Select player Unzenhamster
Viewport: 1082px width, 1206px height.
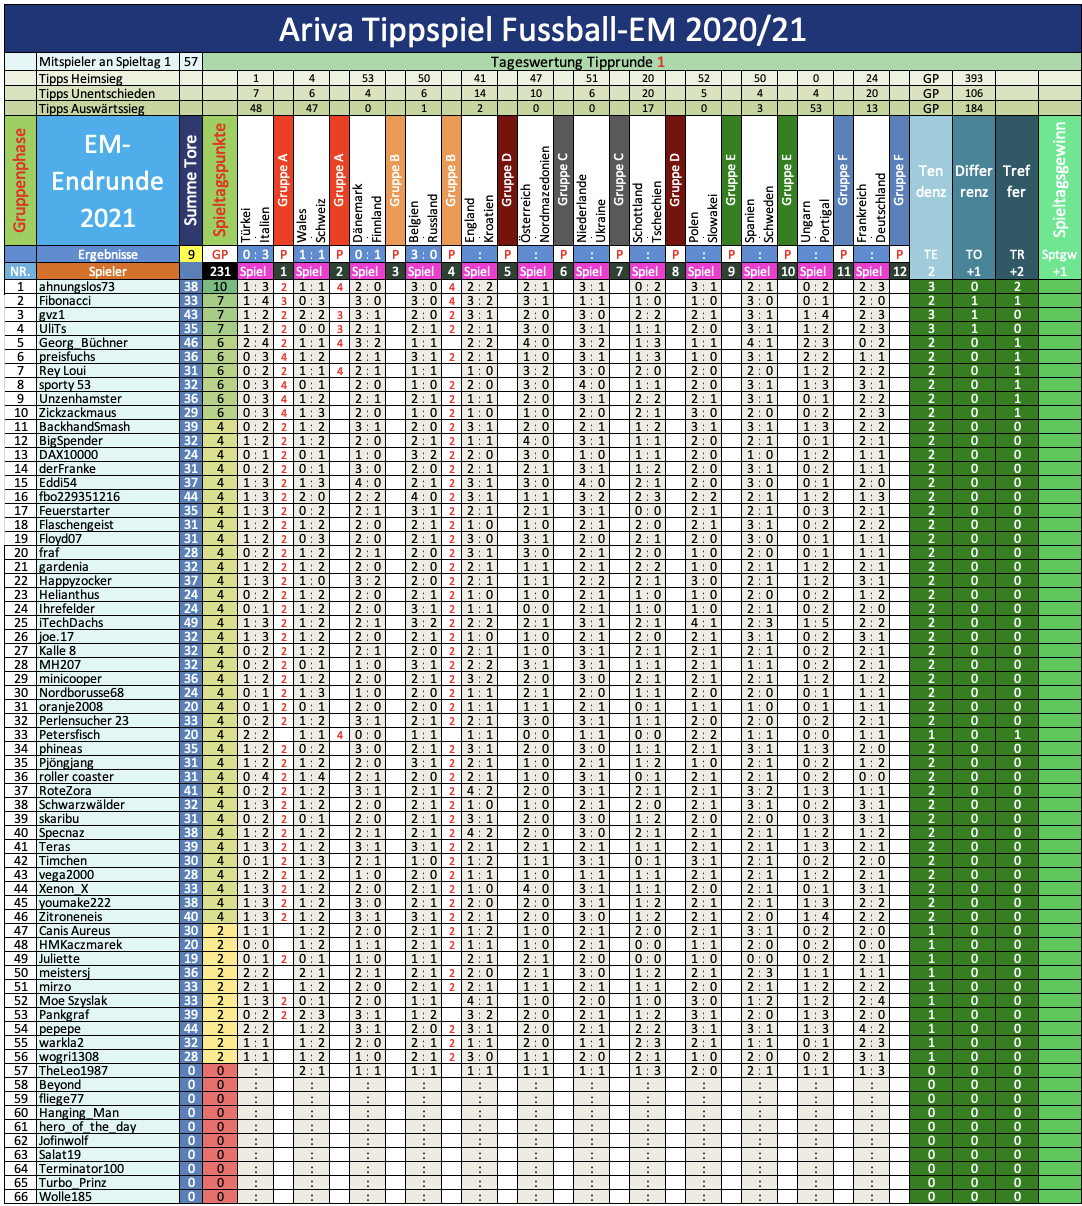point(108,399)
